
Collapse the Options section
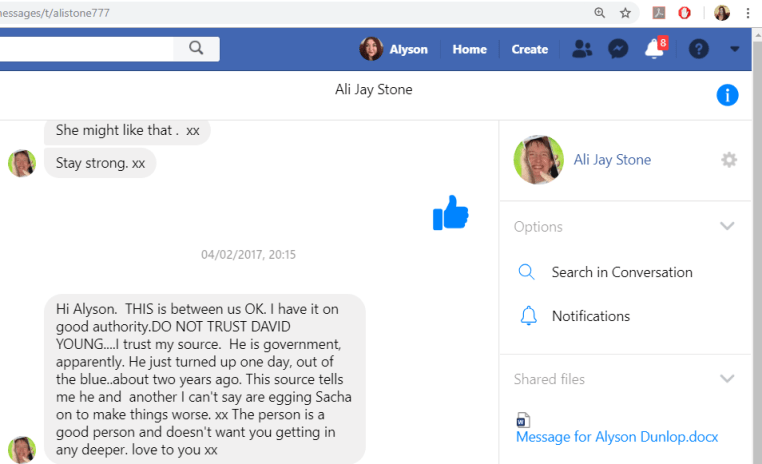pyautogui.click(x=727, y=226)
